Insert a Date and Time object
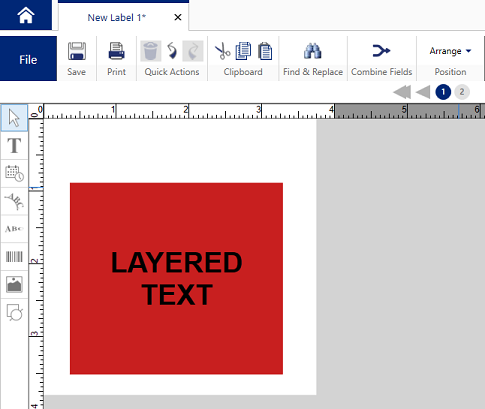 click(x=14, y=173)
